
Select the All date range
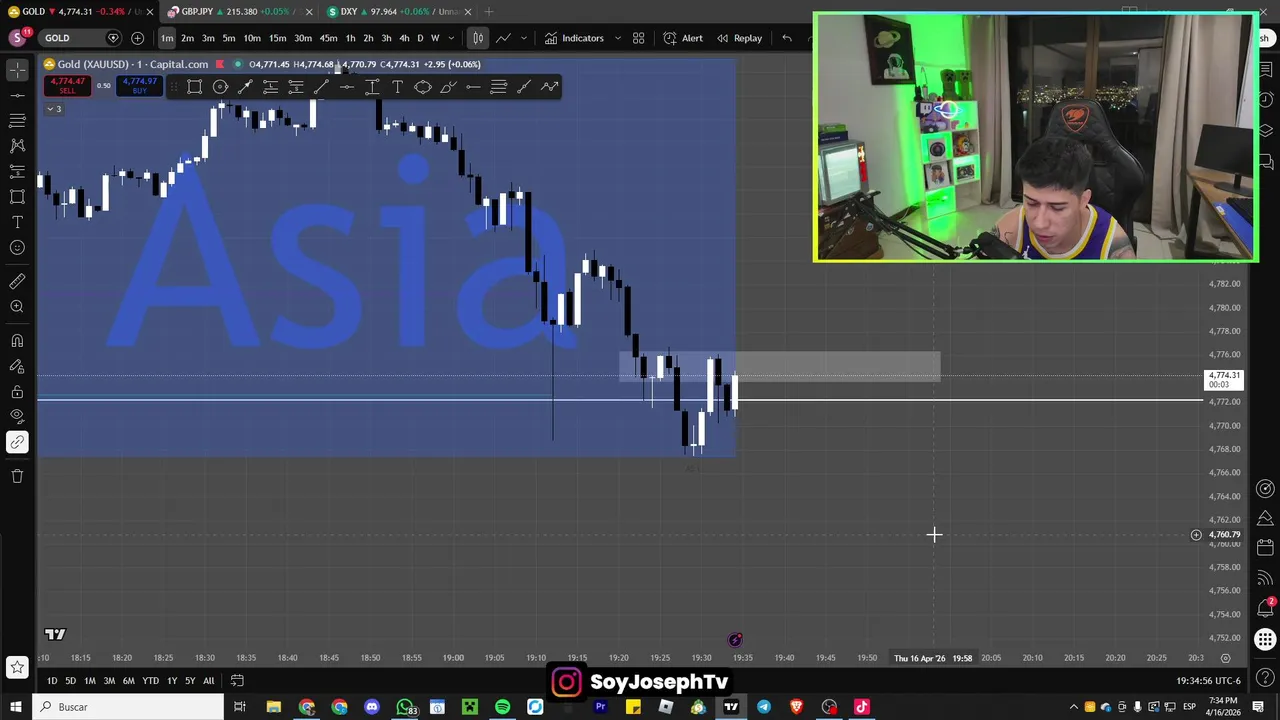click(x=208, y=681)
